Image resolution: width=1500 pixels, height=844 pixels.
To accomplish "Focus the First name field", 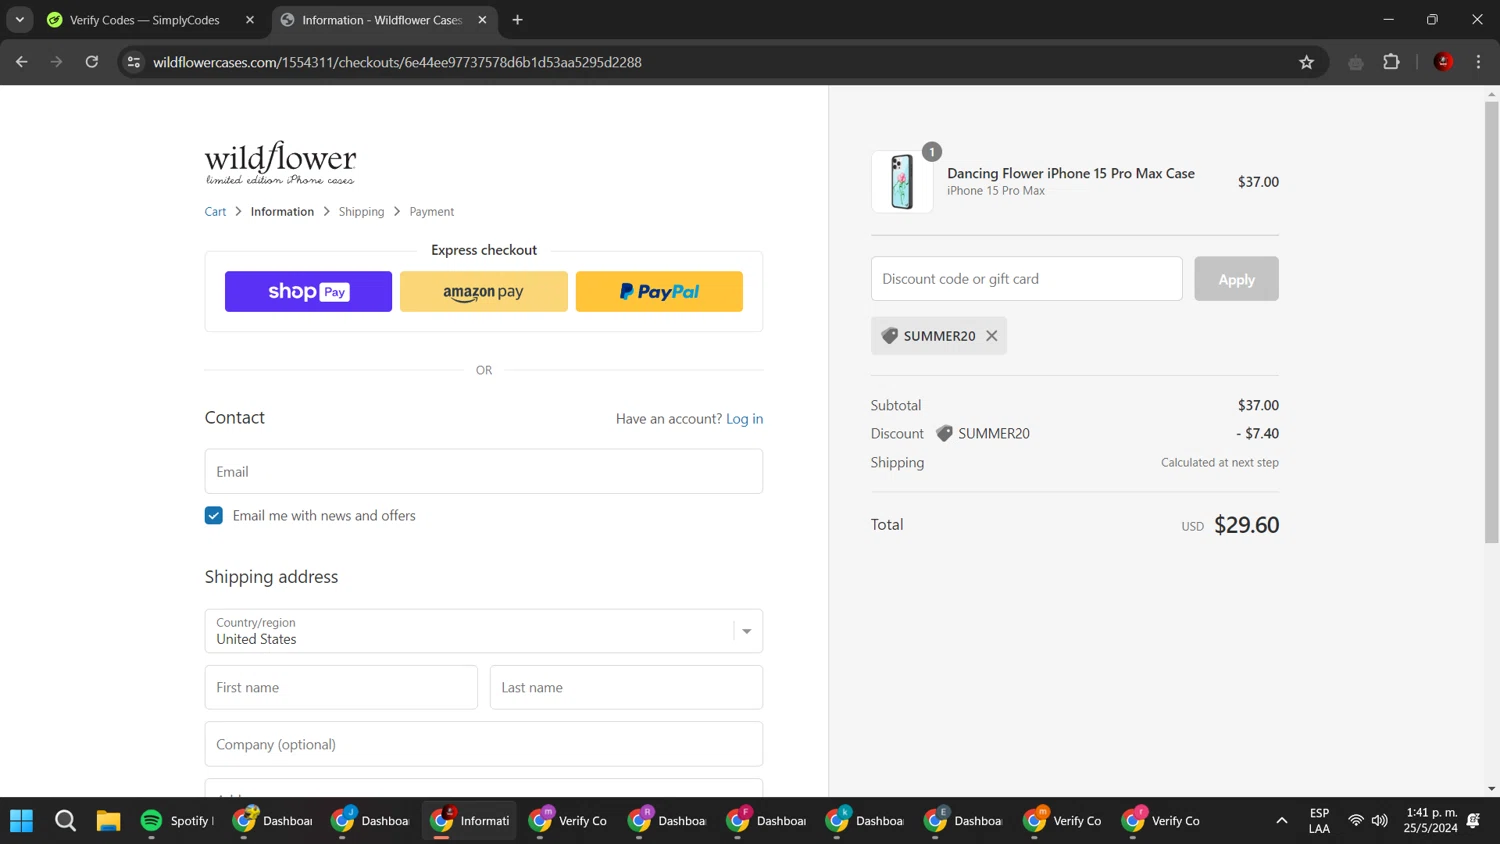I will (x=341, y=688).
